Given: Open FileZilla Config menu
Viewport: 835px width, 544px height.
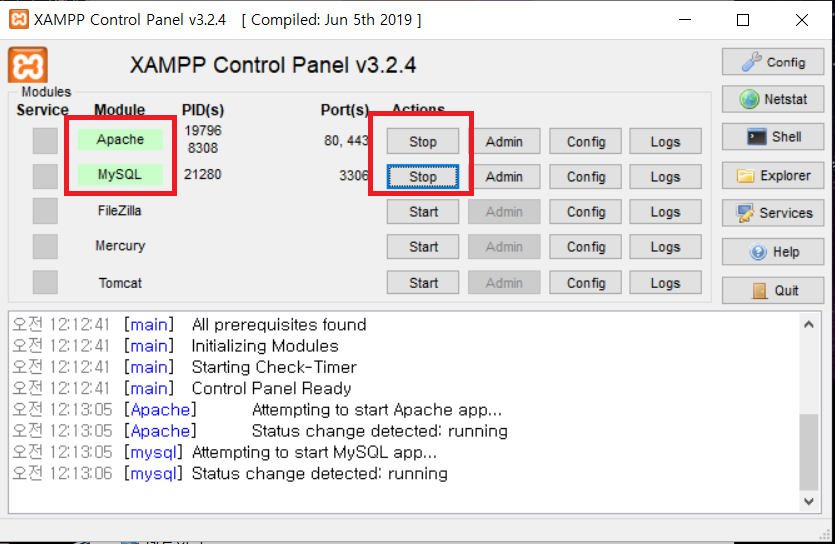Looking at the screenshot, I should [x=586, y=212].
